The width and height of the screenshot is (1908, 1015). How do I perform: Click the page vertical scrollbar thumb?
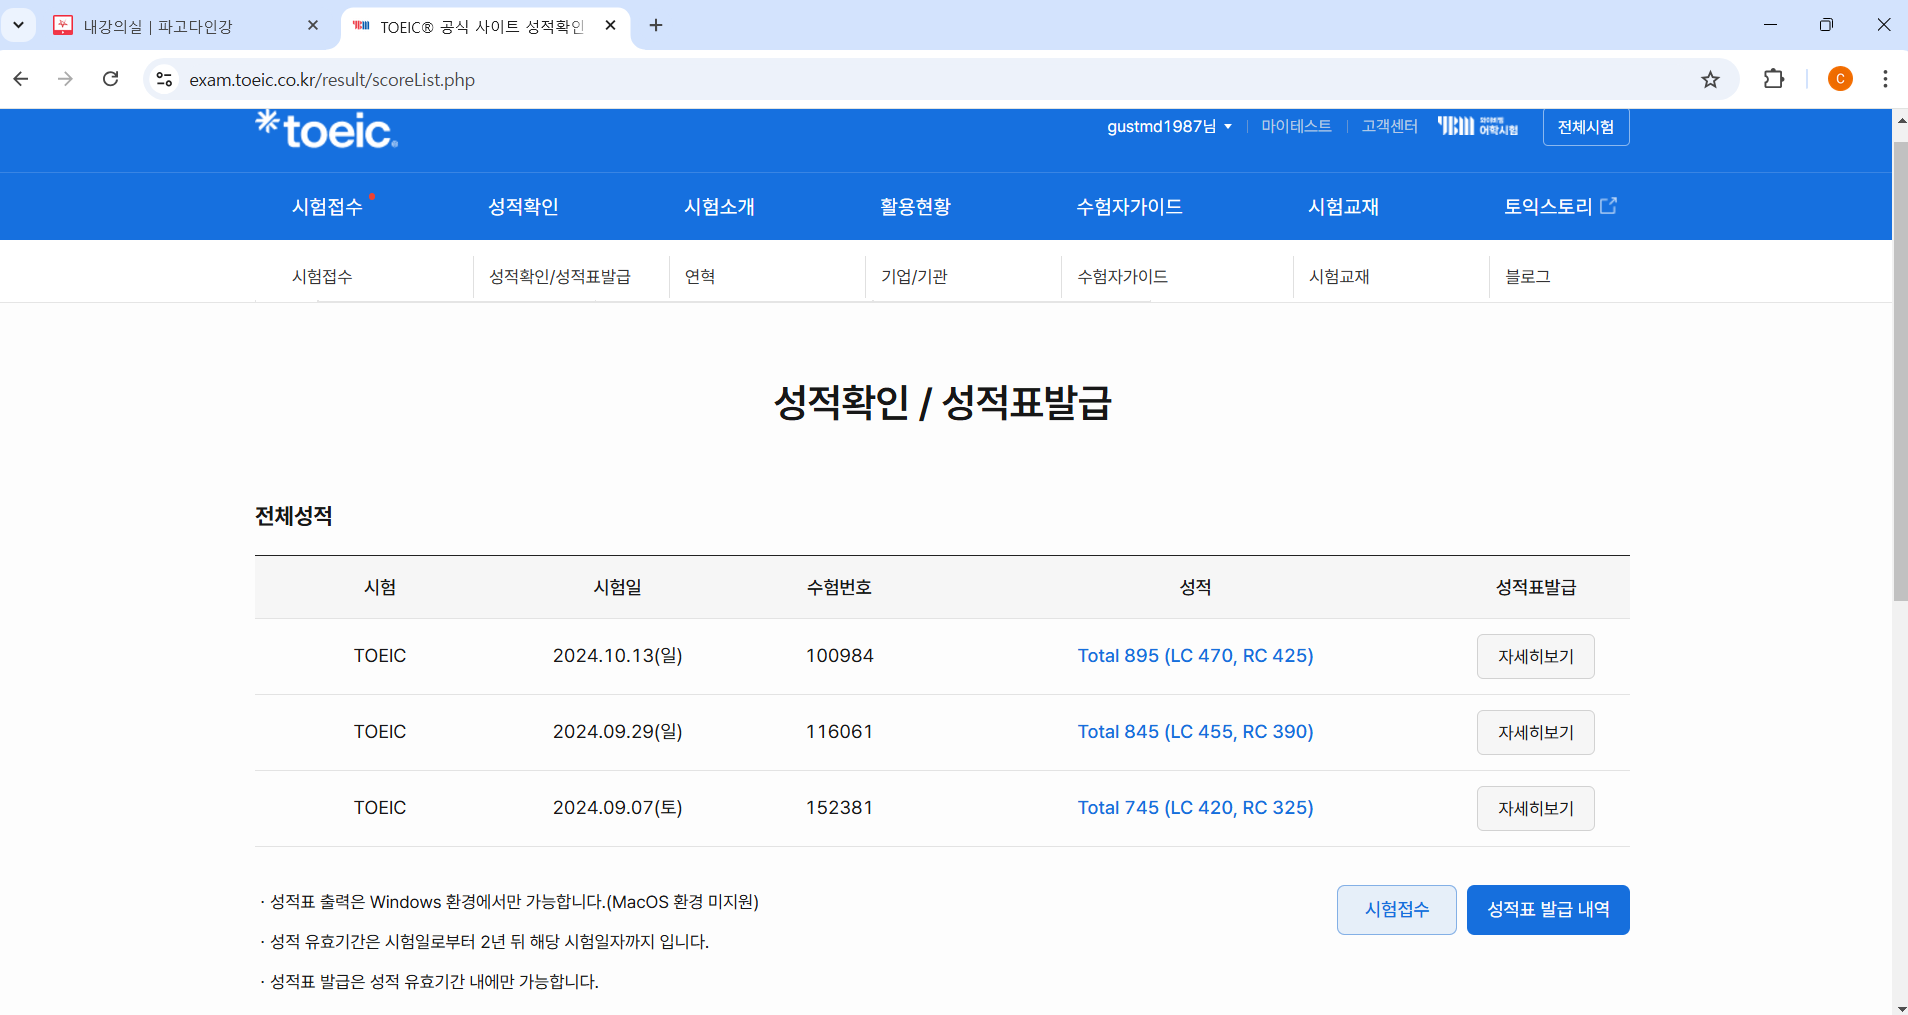(1900, 370)
